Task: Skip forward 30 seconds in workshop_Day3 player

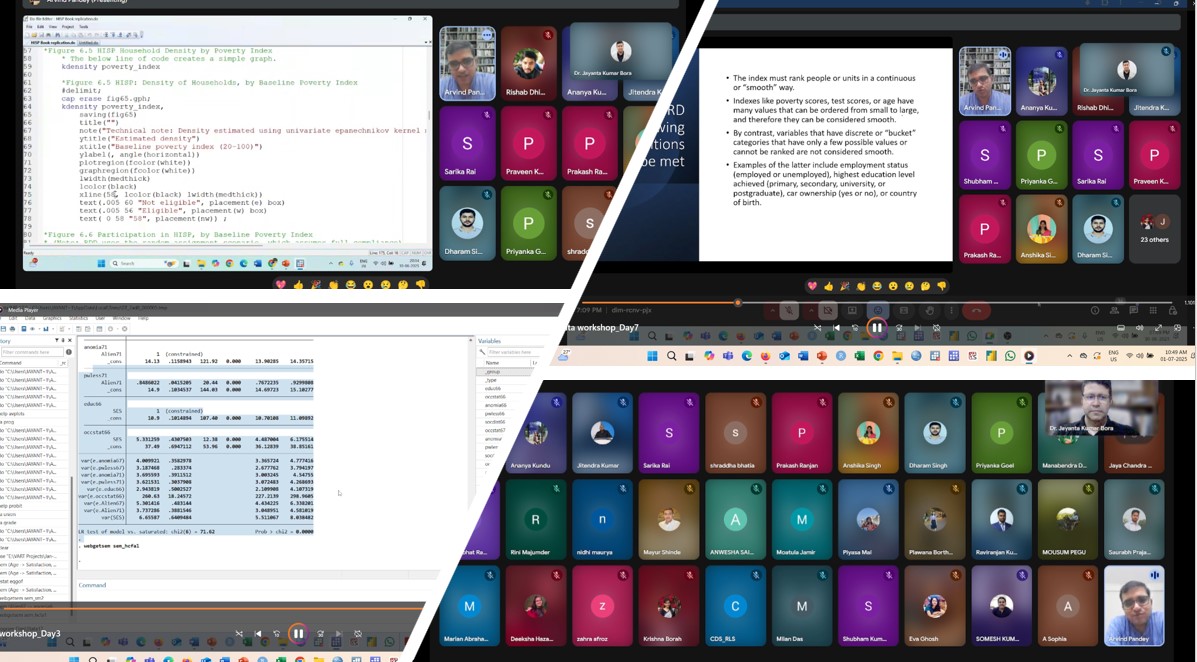Action: 321,634
